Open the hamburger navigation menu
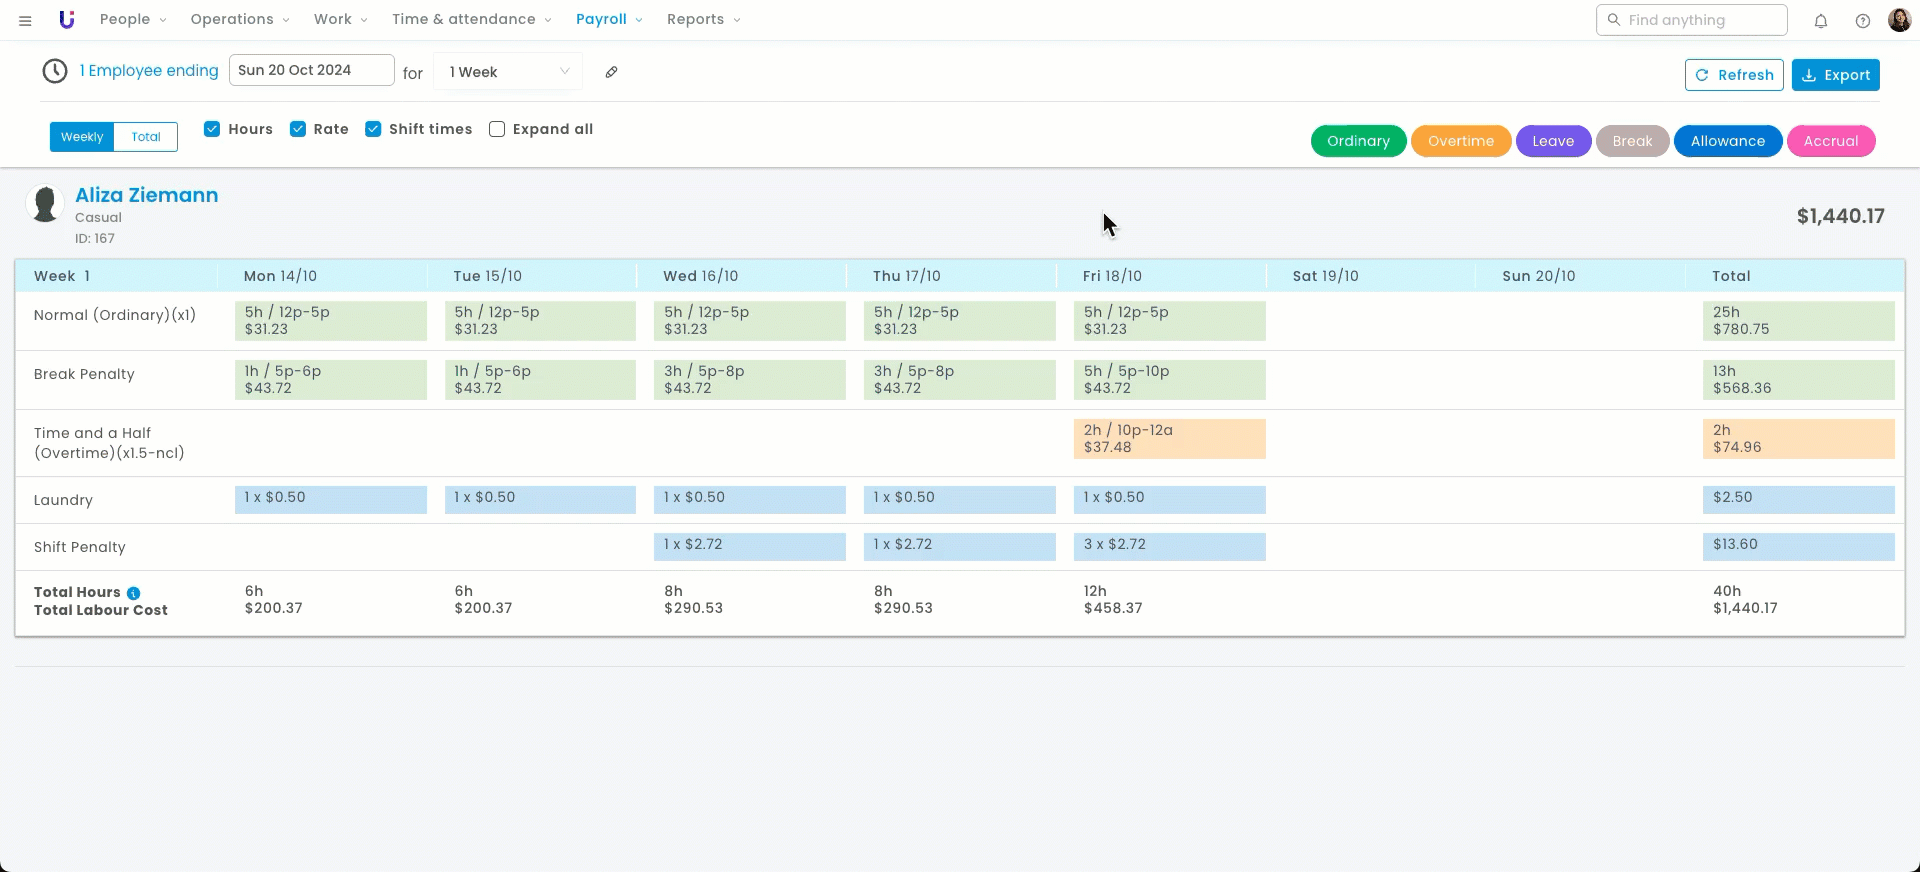This screenshot has width=1920, height=872. [25, 20]
